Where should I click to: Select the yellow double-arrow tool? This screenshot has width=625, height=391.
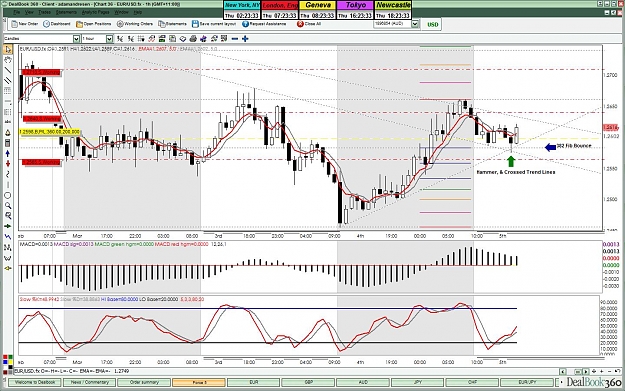[8, 268]
